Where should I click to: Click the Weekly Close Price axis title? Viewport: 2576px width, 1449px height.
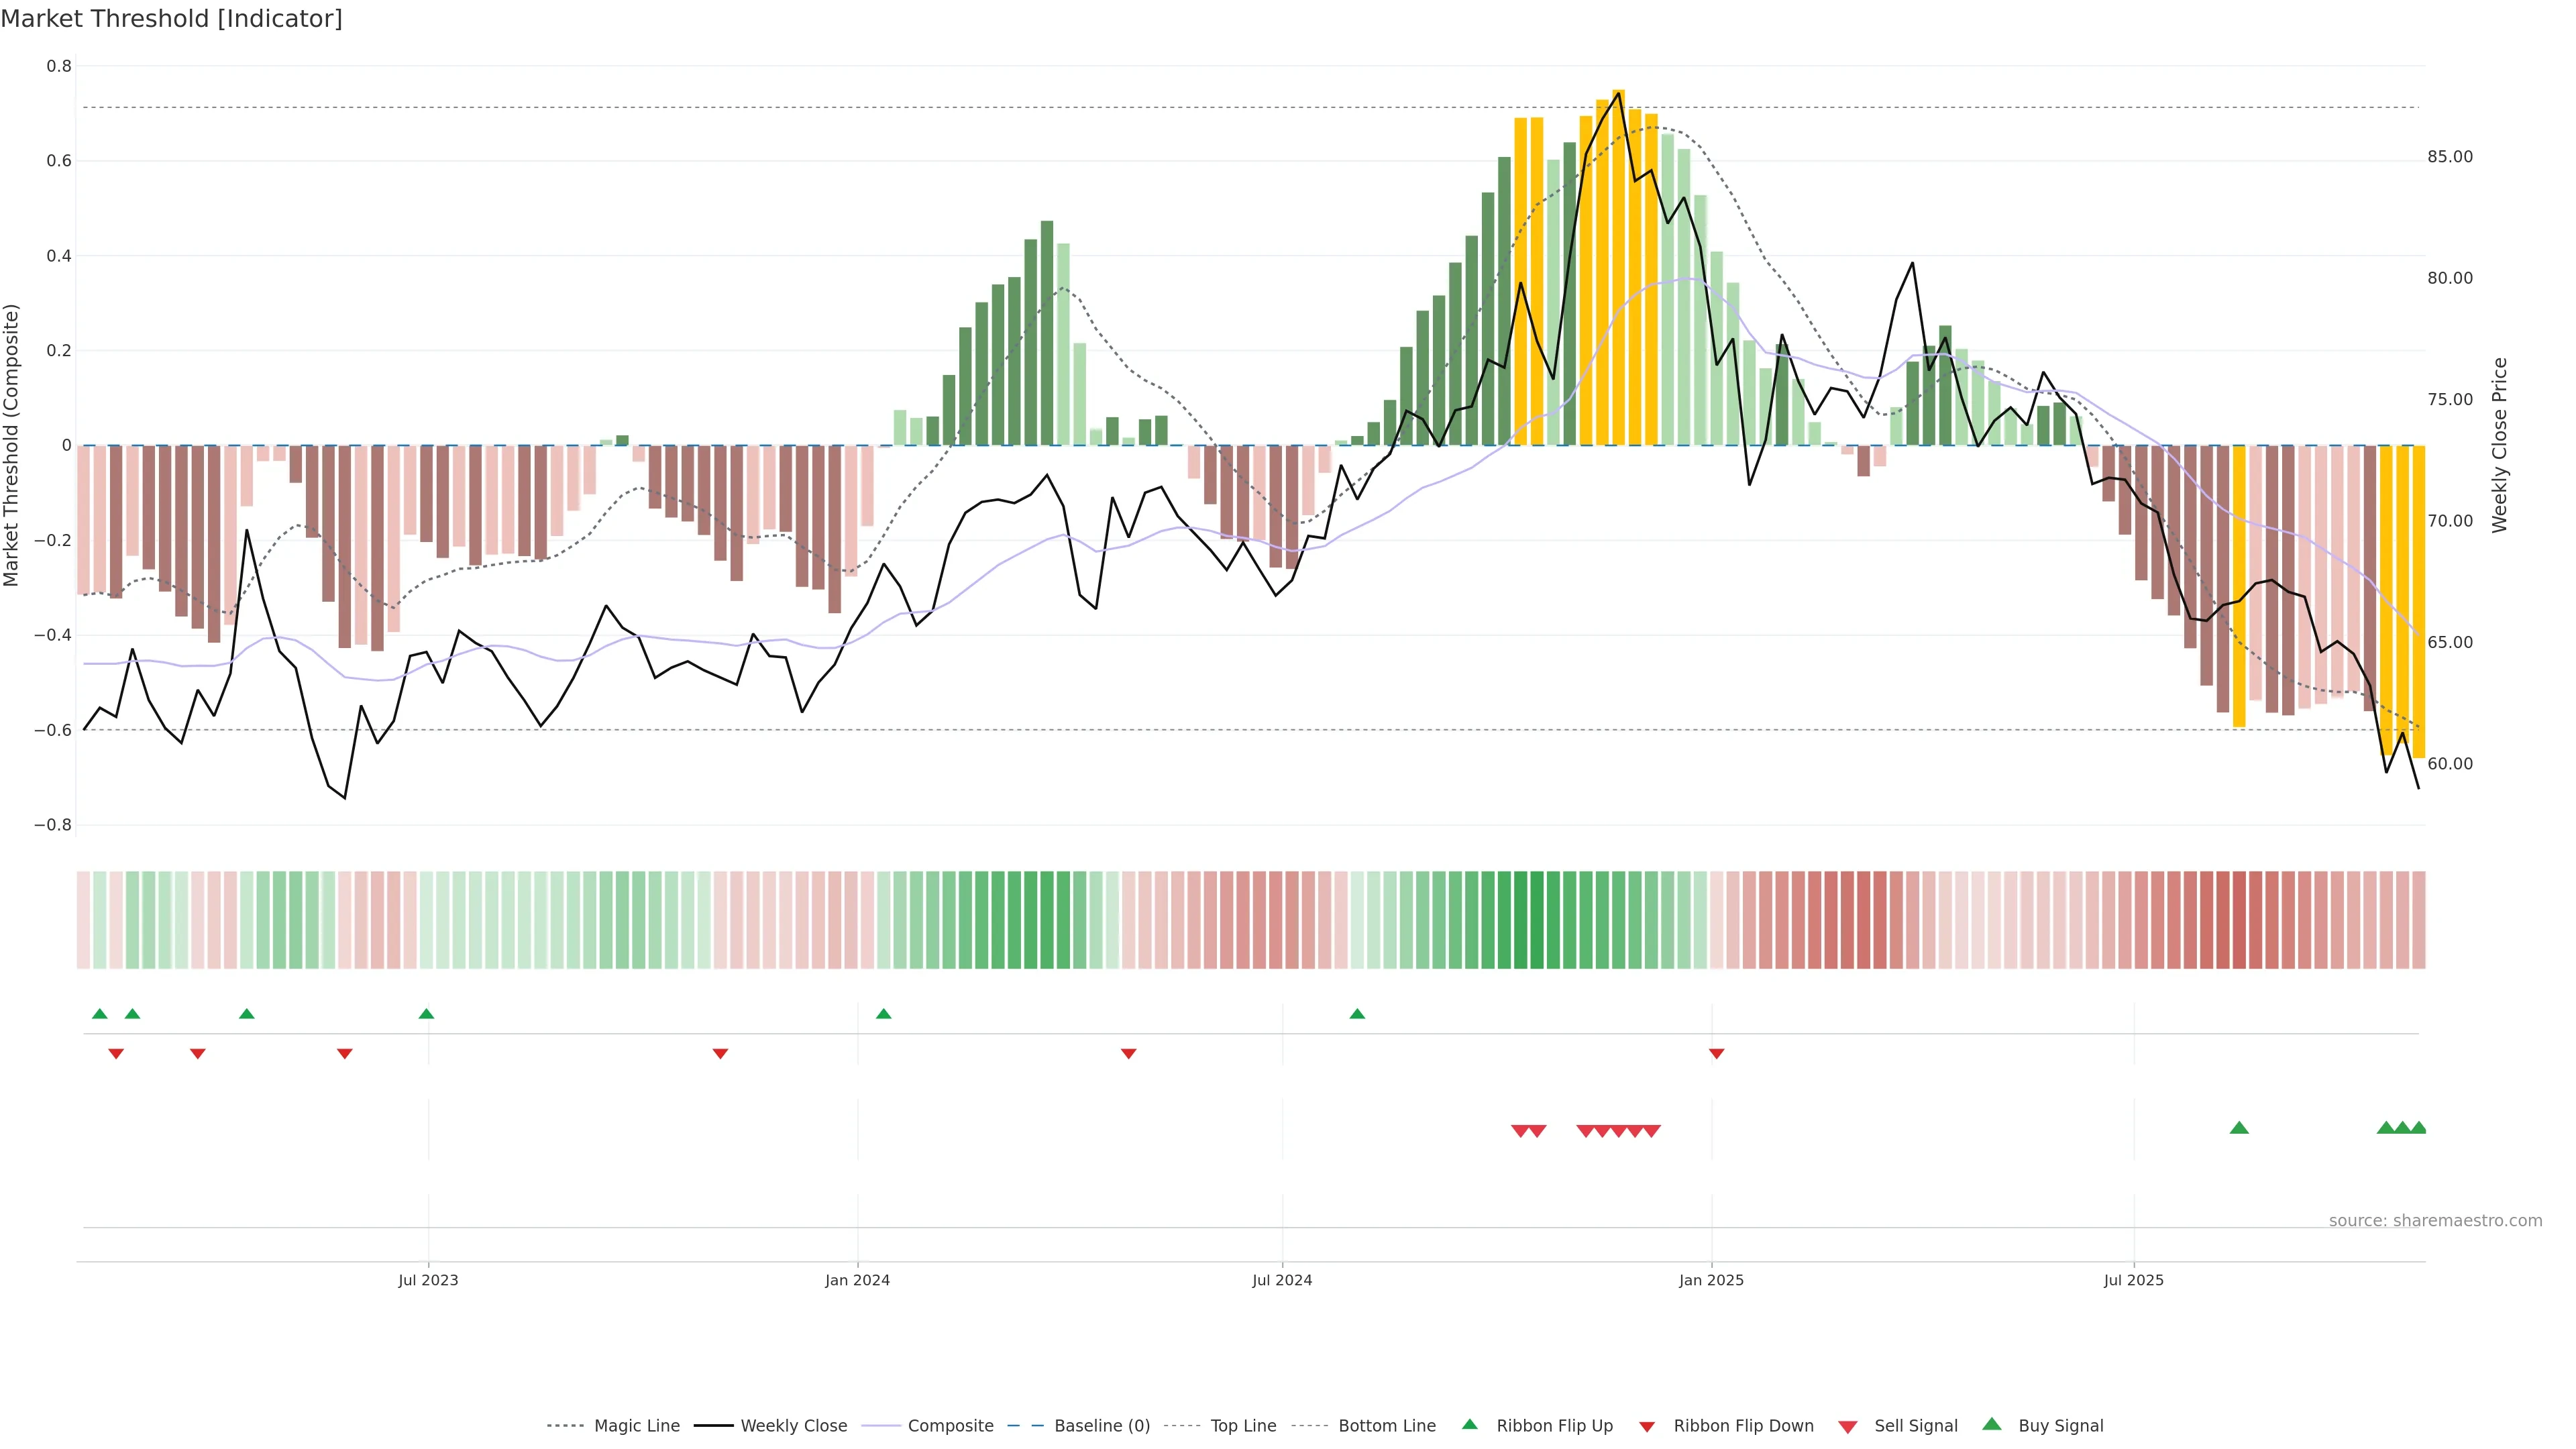click(x=2499, y=445)
